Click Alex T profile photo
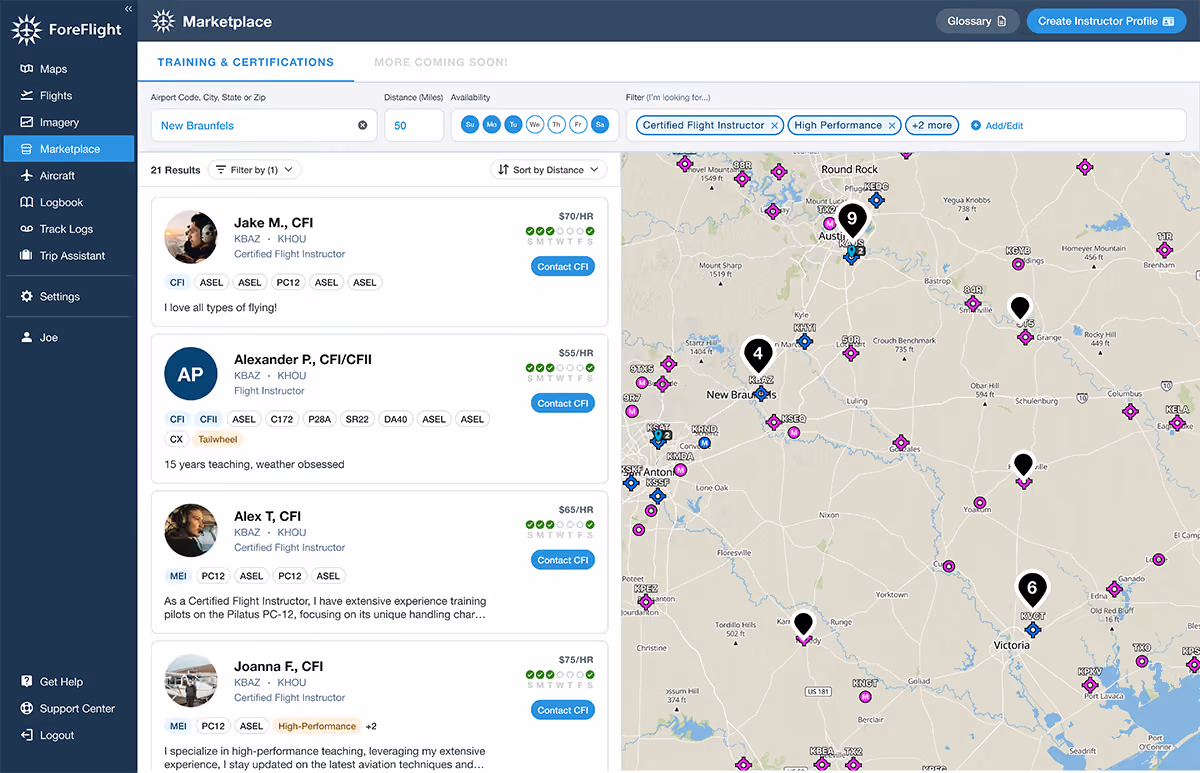Screen dimensions: 1200x773 point(191,530)
